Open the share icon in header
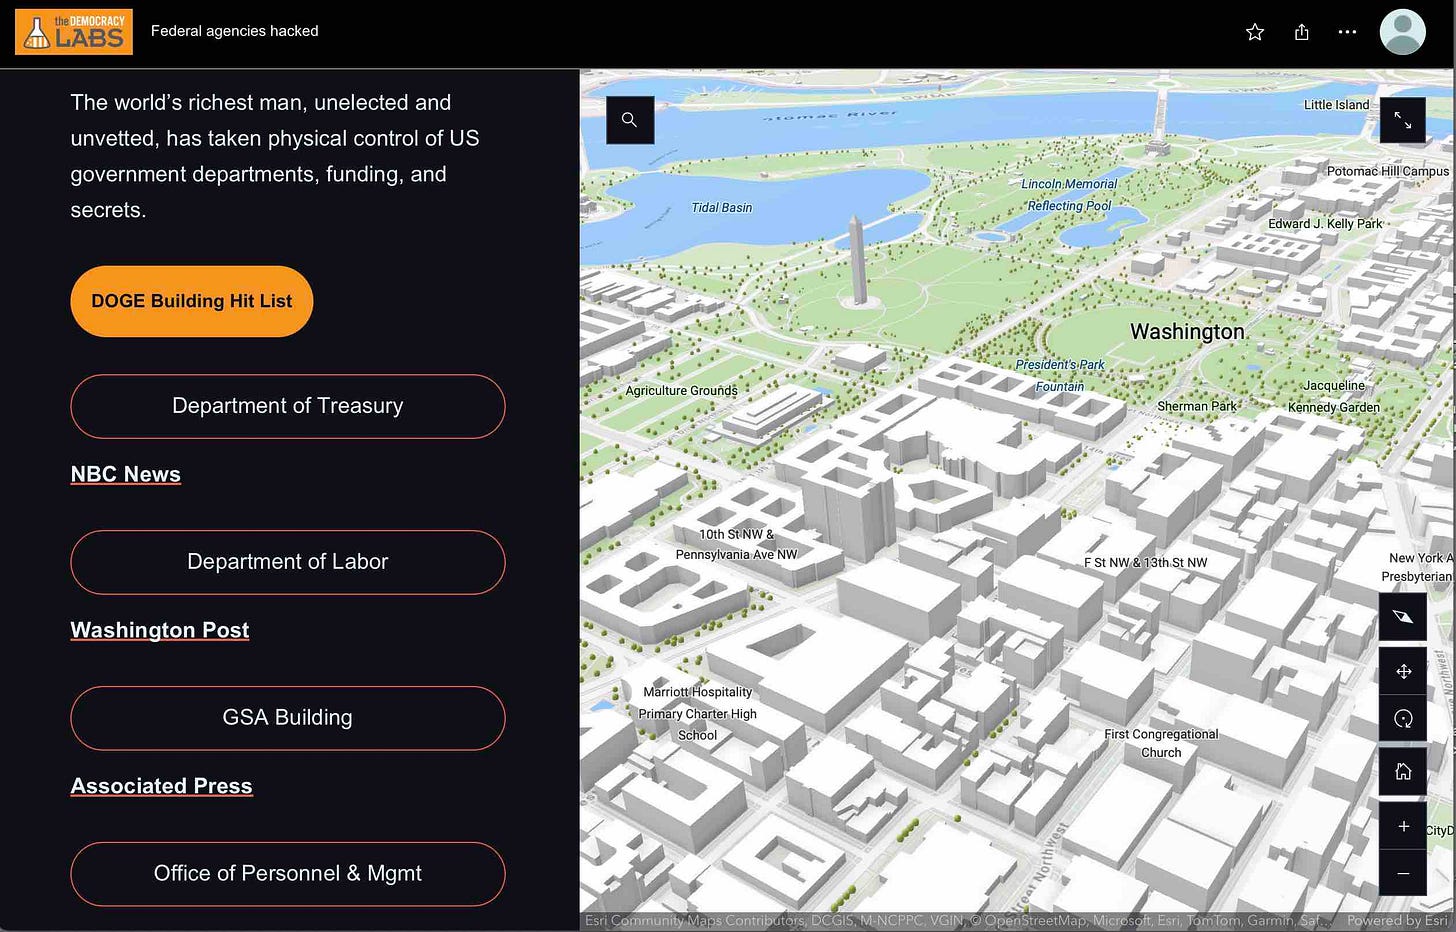Image resolution: width=1456 pixels, height=932 pixels. (x=1301, y=32)
